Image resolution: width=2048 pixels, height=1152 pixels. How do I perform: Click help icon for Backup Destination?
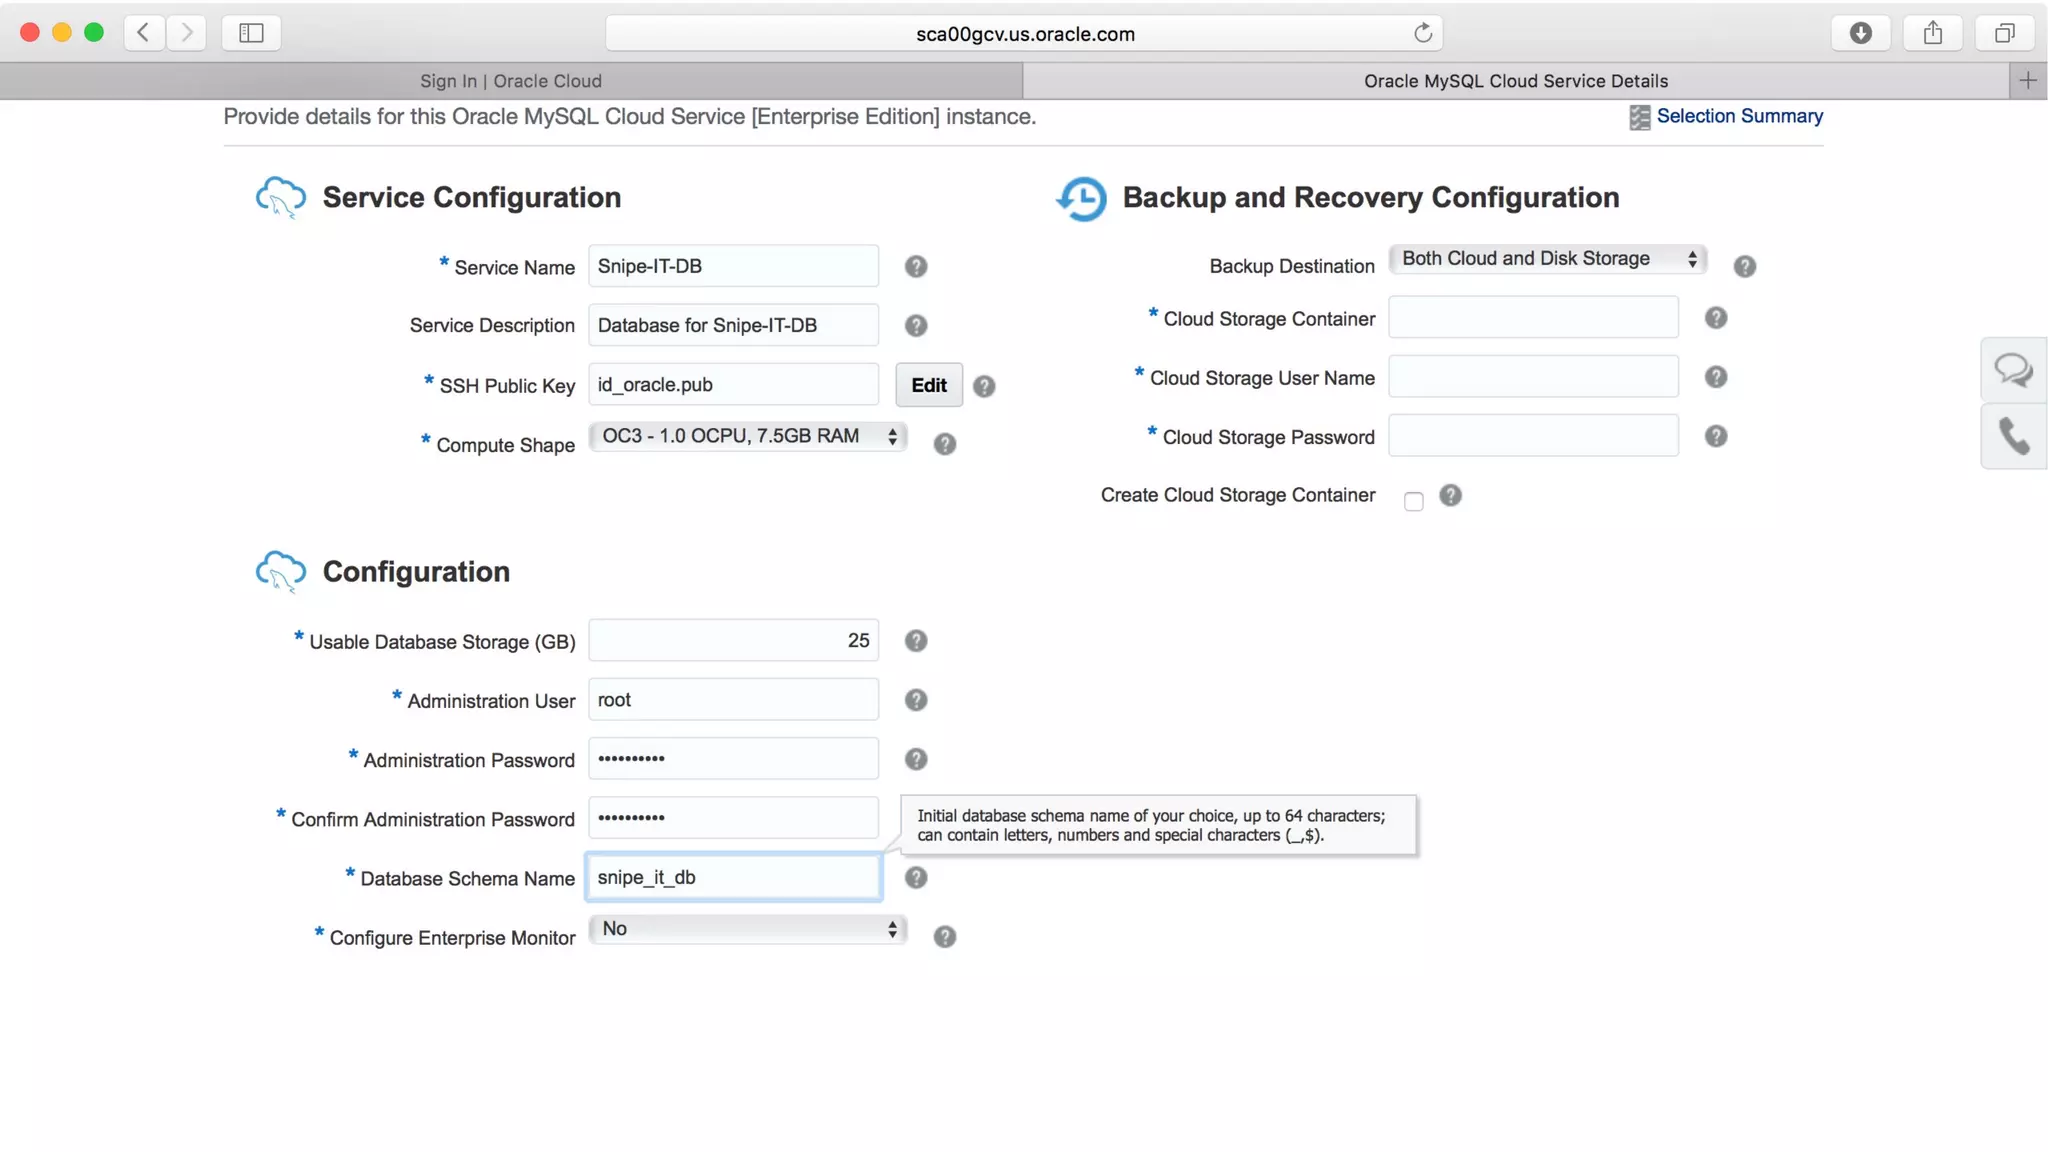coord(1744,267)
